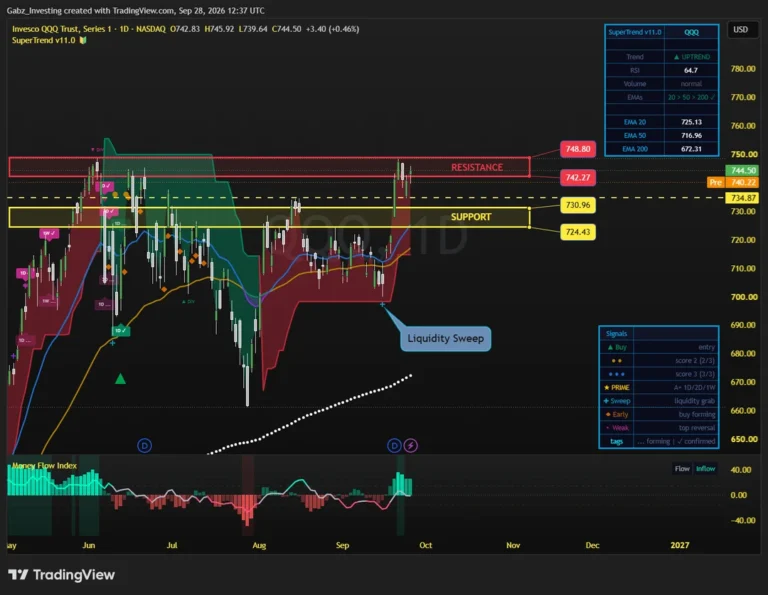The height and width of the screenshot is (595, 768).
Task: Click the UPTREND value in Trend row
Action: 692,57
